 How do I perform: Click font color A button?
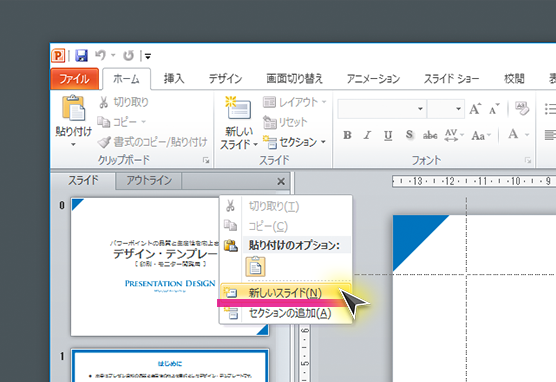pos(513,134)
